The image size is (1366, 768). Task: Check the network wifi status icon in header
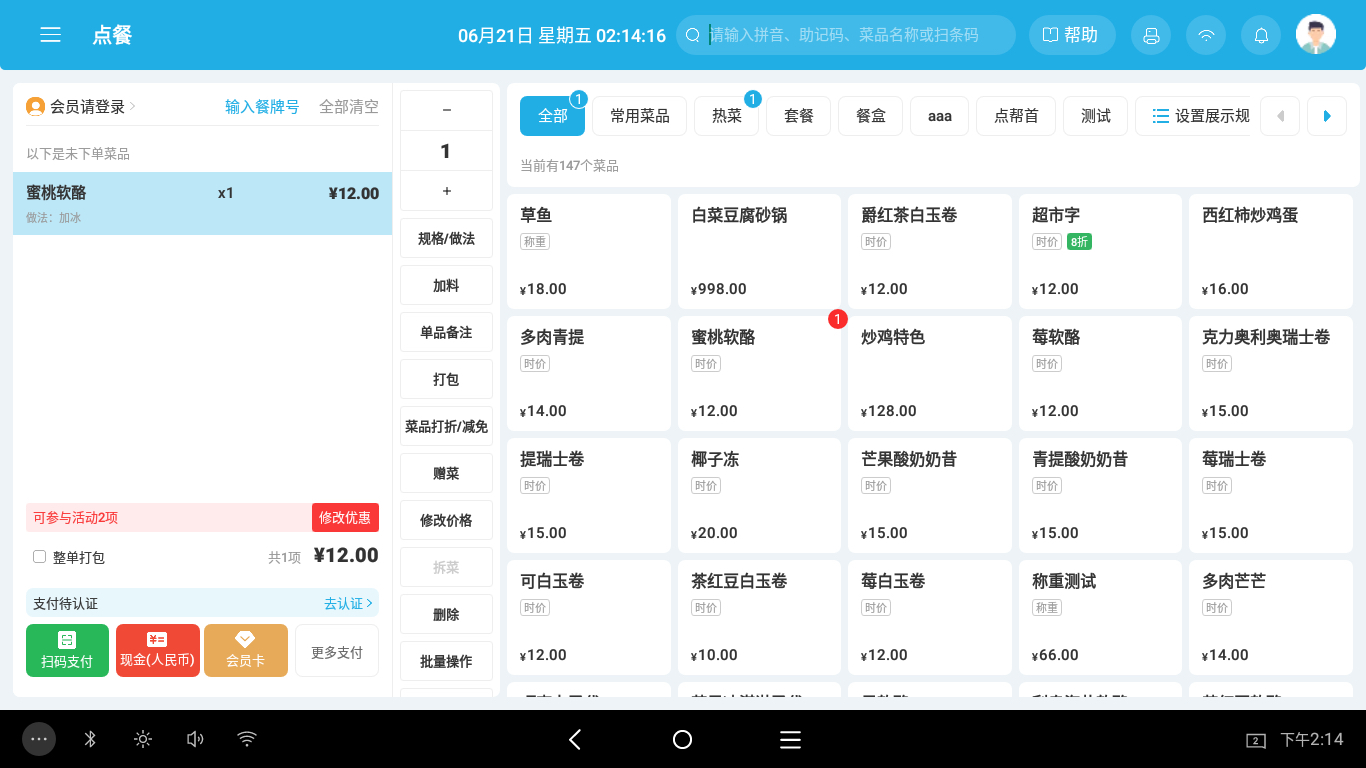[1206, 35]
